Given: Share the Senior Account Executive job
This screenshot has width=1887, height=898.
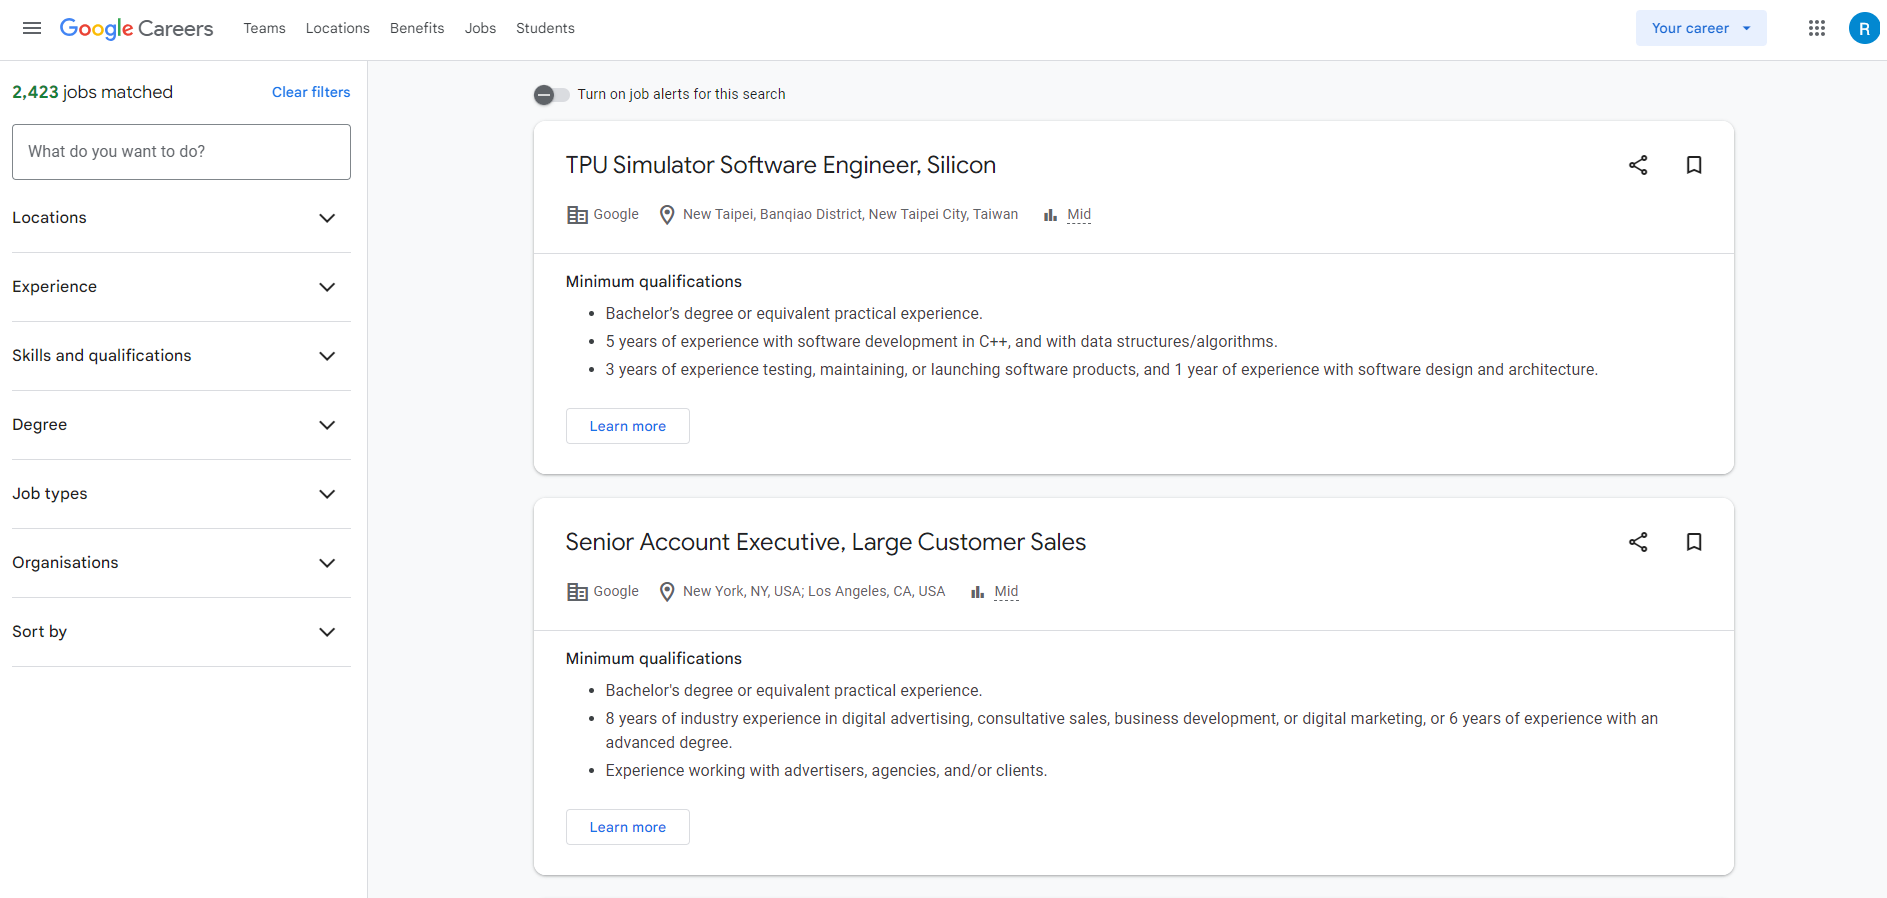Looking at the screenshot, I should [1638, 542].
